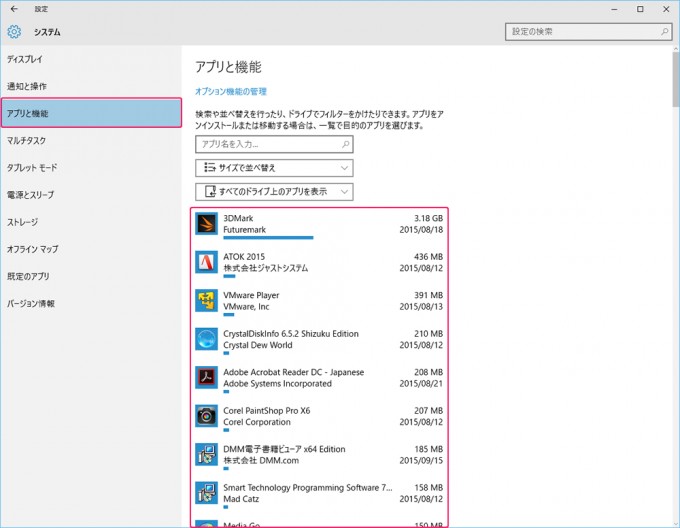Select アプリと機能 in the sidebar
680x528 pixels.
(x=91, y=113)
